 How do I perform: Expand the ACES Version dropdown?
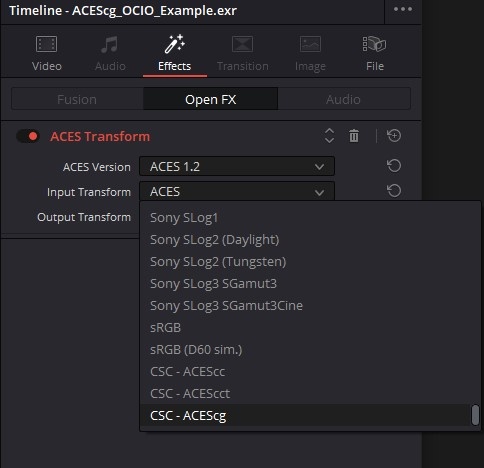click(x=237, y=166)
